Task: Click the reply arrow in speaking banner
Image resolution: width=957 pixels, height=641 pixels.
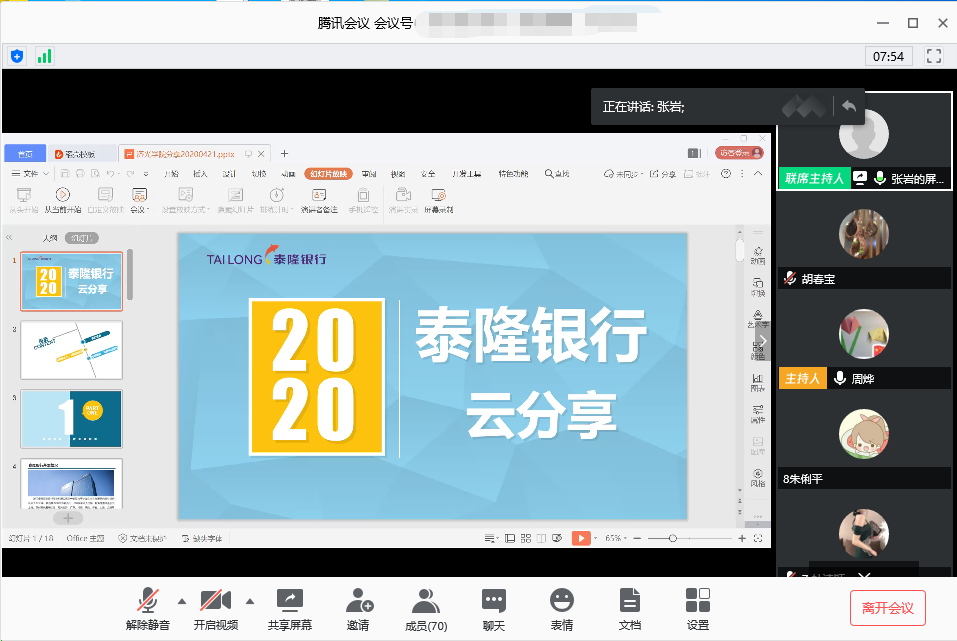Action: (849, 106)
